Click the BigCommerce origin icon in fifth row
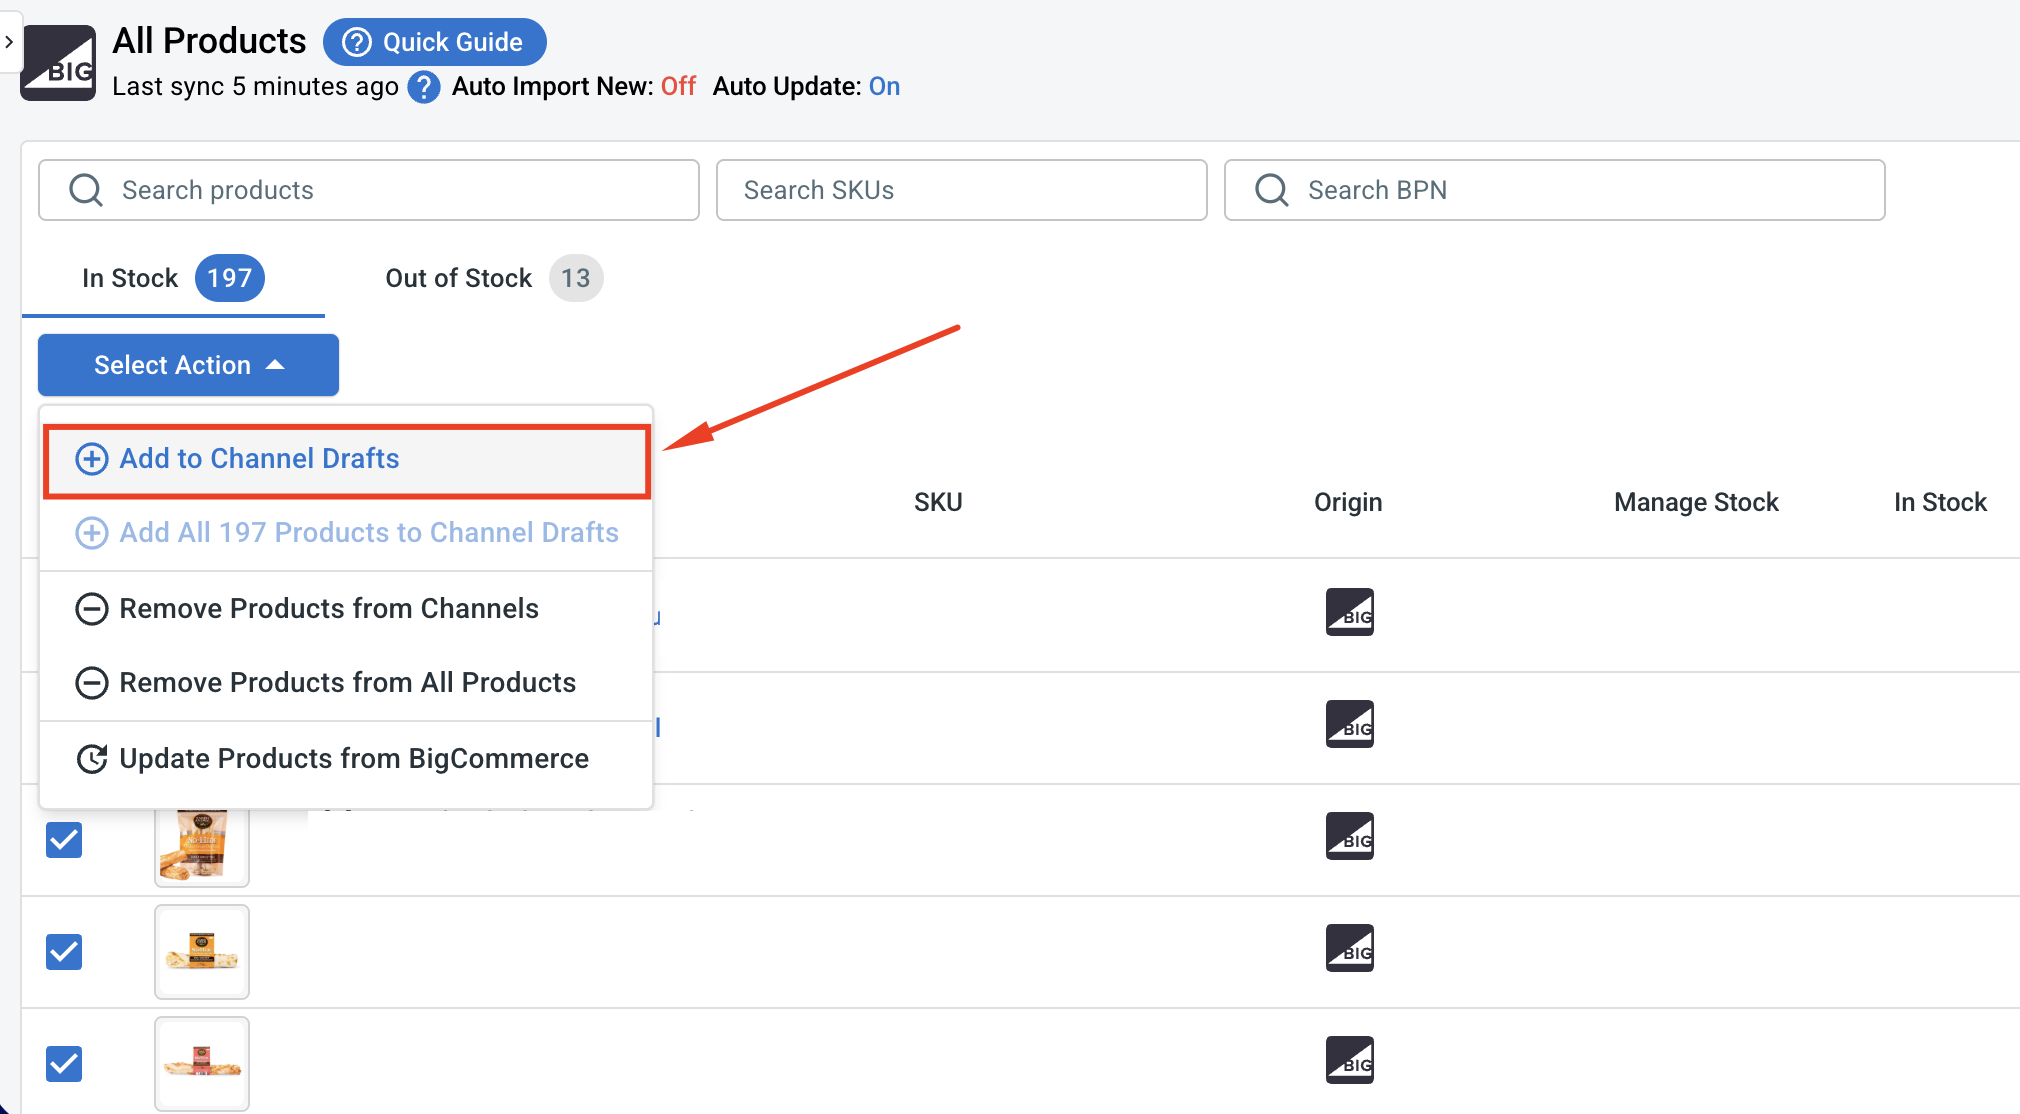 pos(1350,1060)
